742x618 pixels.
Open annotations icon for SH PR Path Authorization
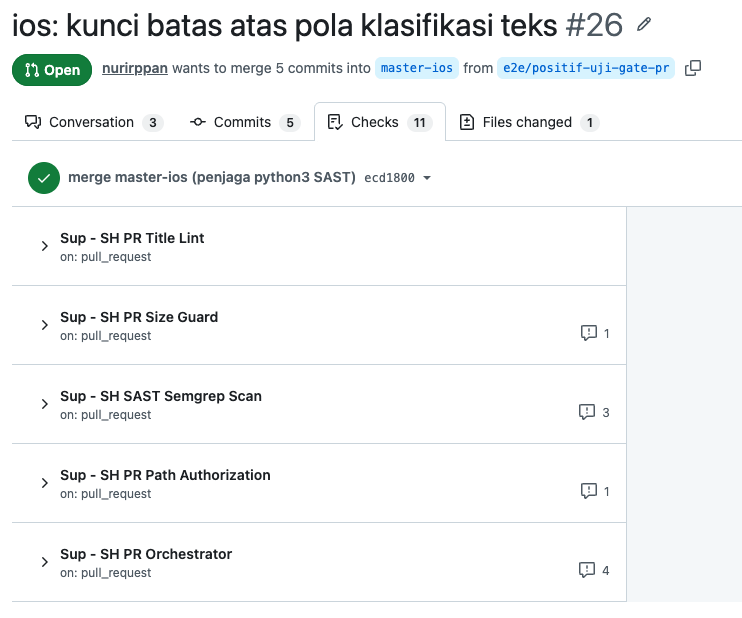tap(589, 491)
